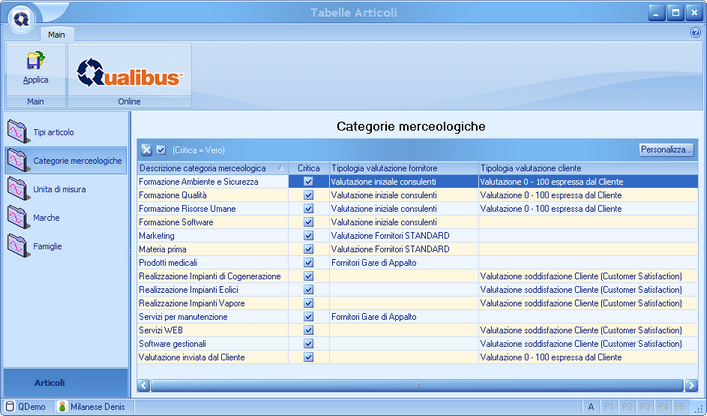Click the (Critica = Vero) filter text
This screenshot has width=707, height=416.
(198, 150)
